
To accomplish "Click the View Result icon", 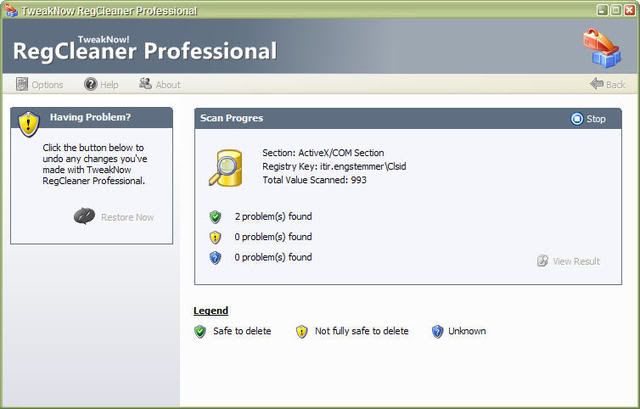I will pyautogui.click(x=542, y=261).
